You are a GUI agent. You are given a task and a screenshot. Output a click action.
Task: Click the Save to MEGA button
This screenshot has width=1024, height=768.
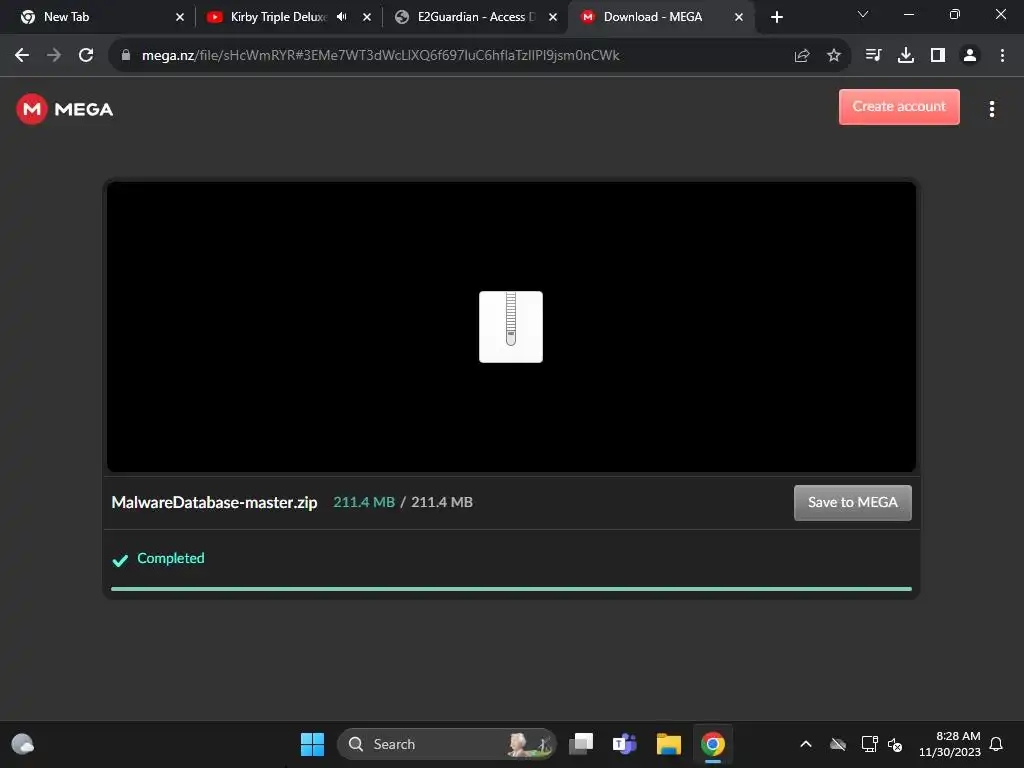click(852, 502)
